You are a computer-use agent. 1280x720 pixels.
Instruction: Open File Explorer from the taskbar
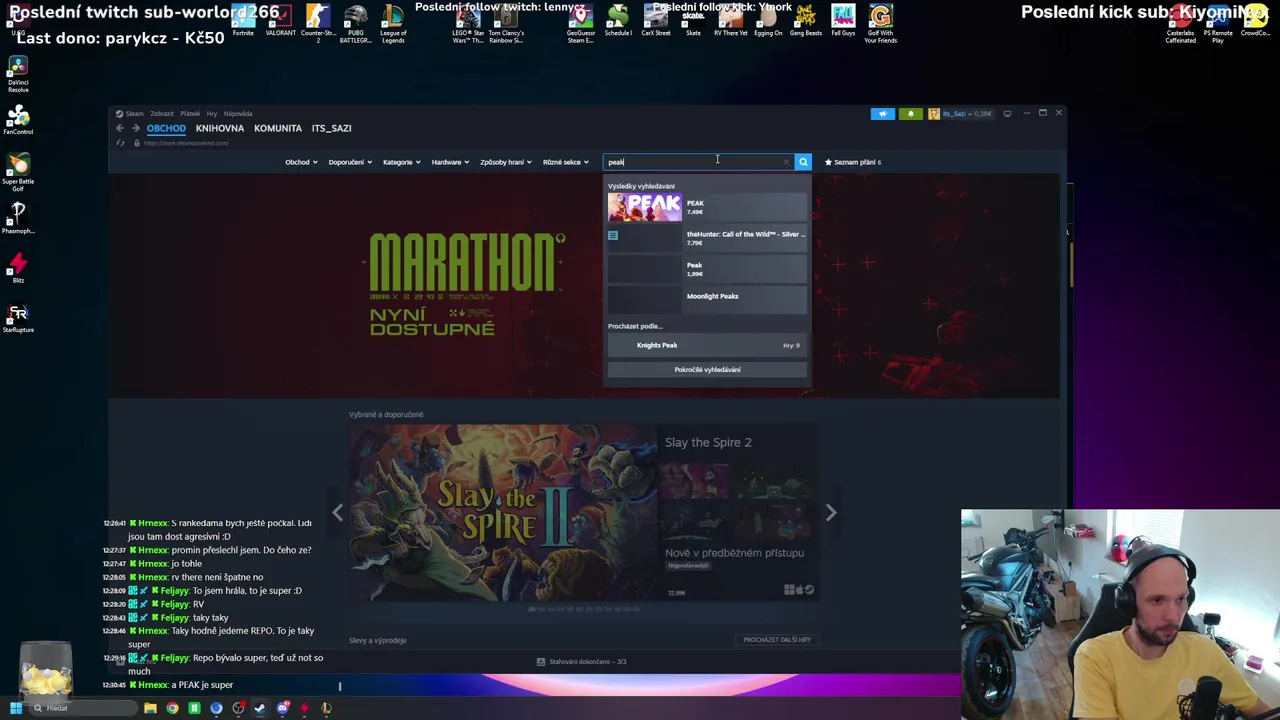150,708
